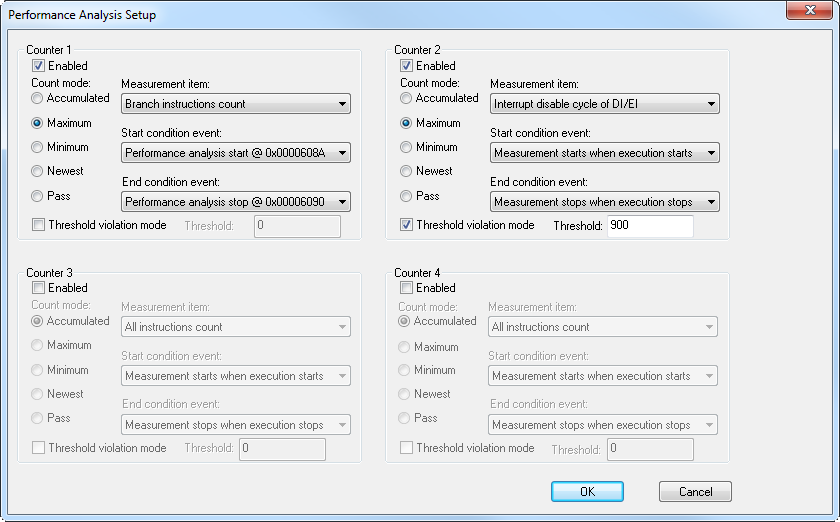Enable Counter 4 checkbox

[x=406, y=289]
